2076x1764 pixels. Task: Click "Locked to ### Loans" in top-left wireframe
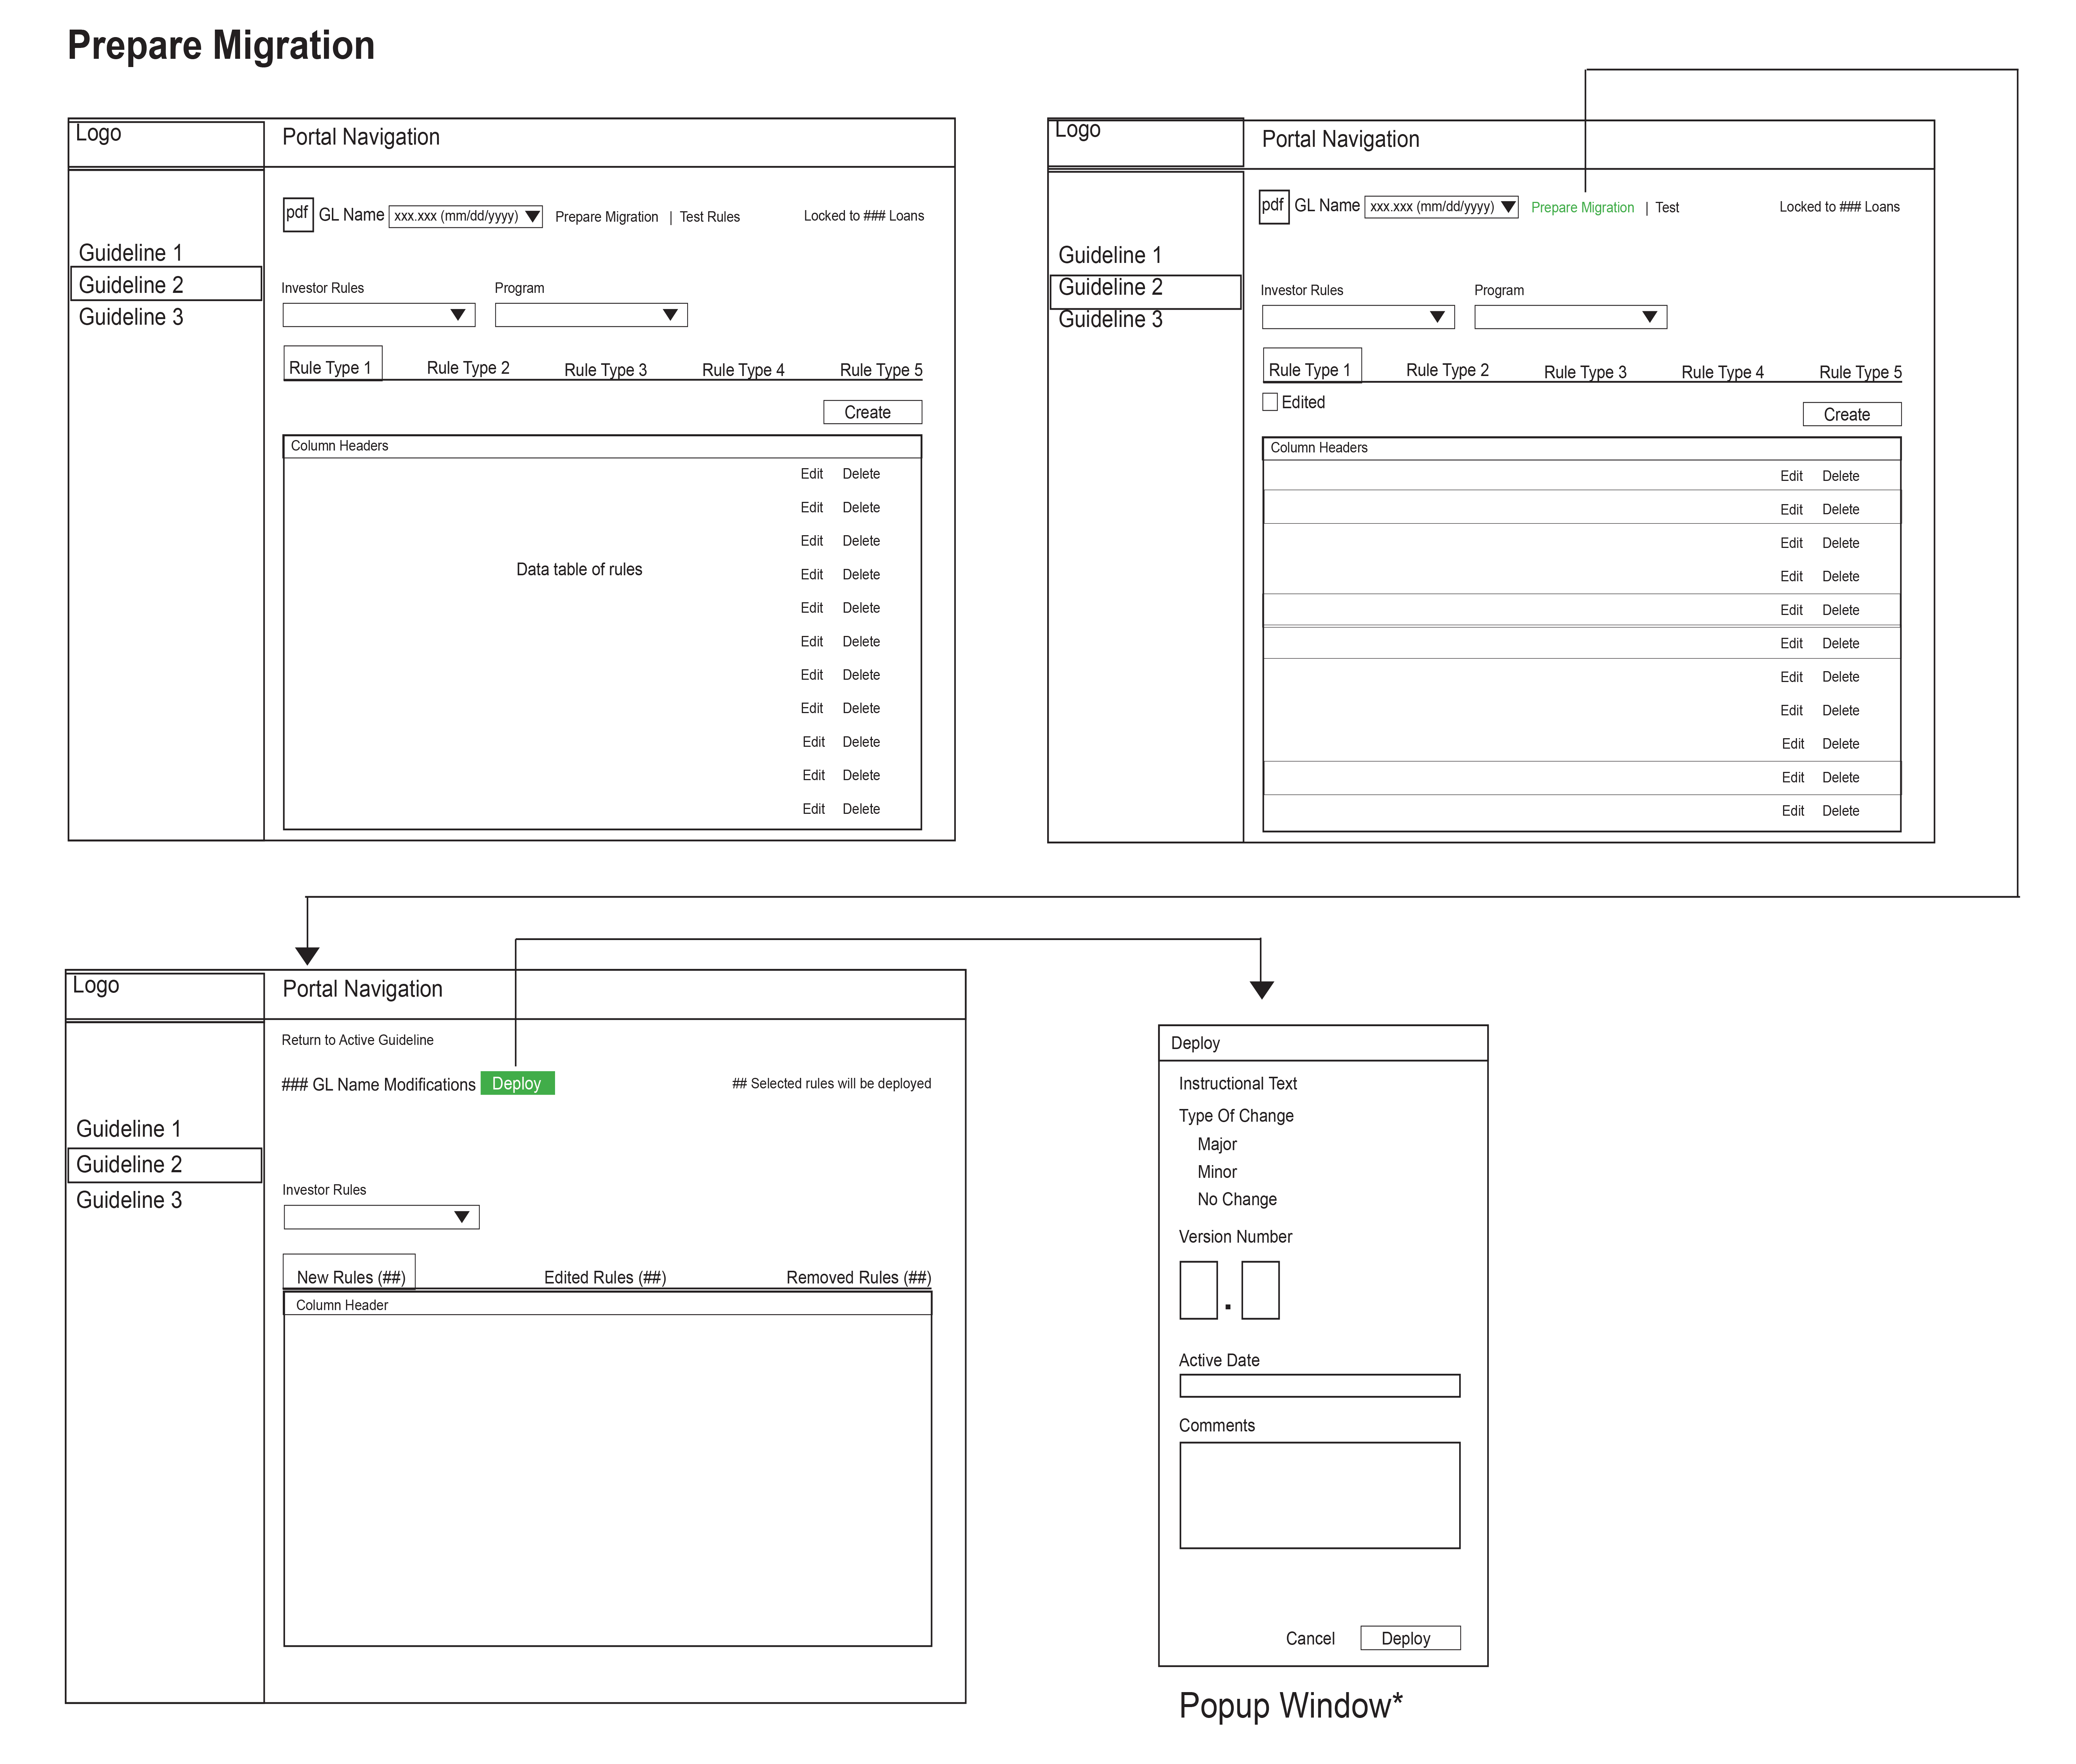[864, 216]
